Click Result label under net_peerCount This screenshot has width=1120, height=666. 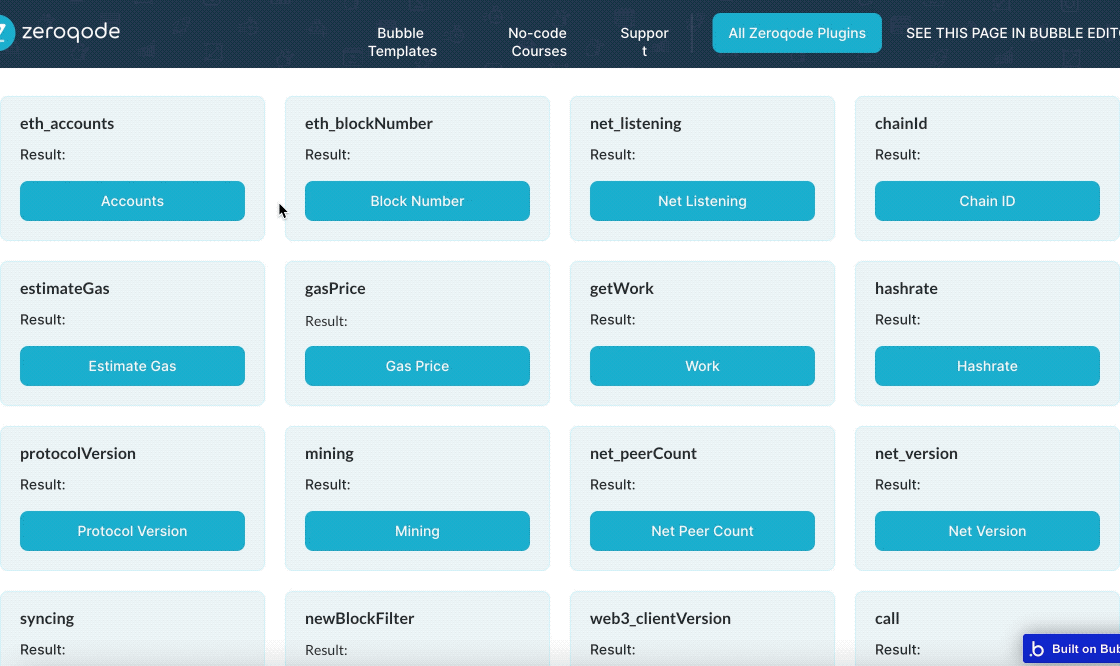coord(613,484)
